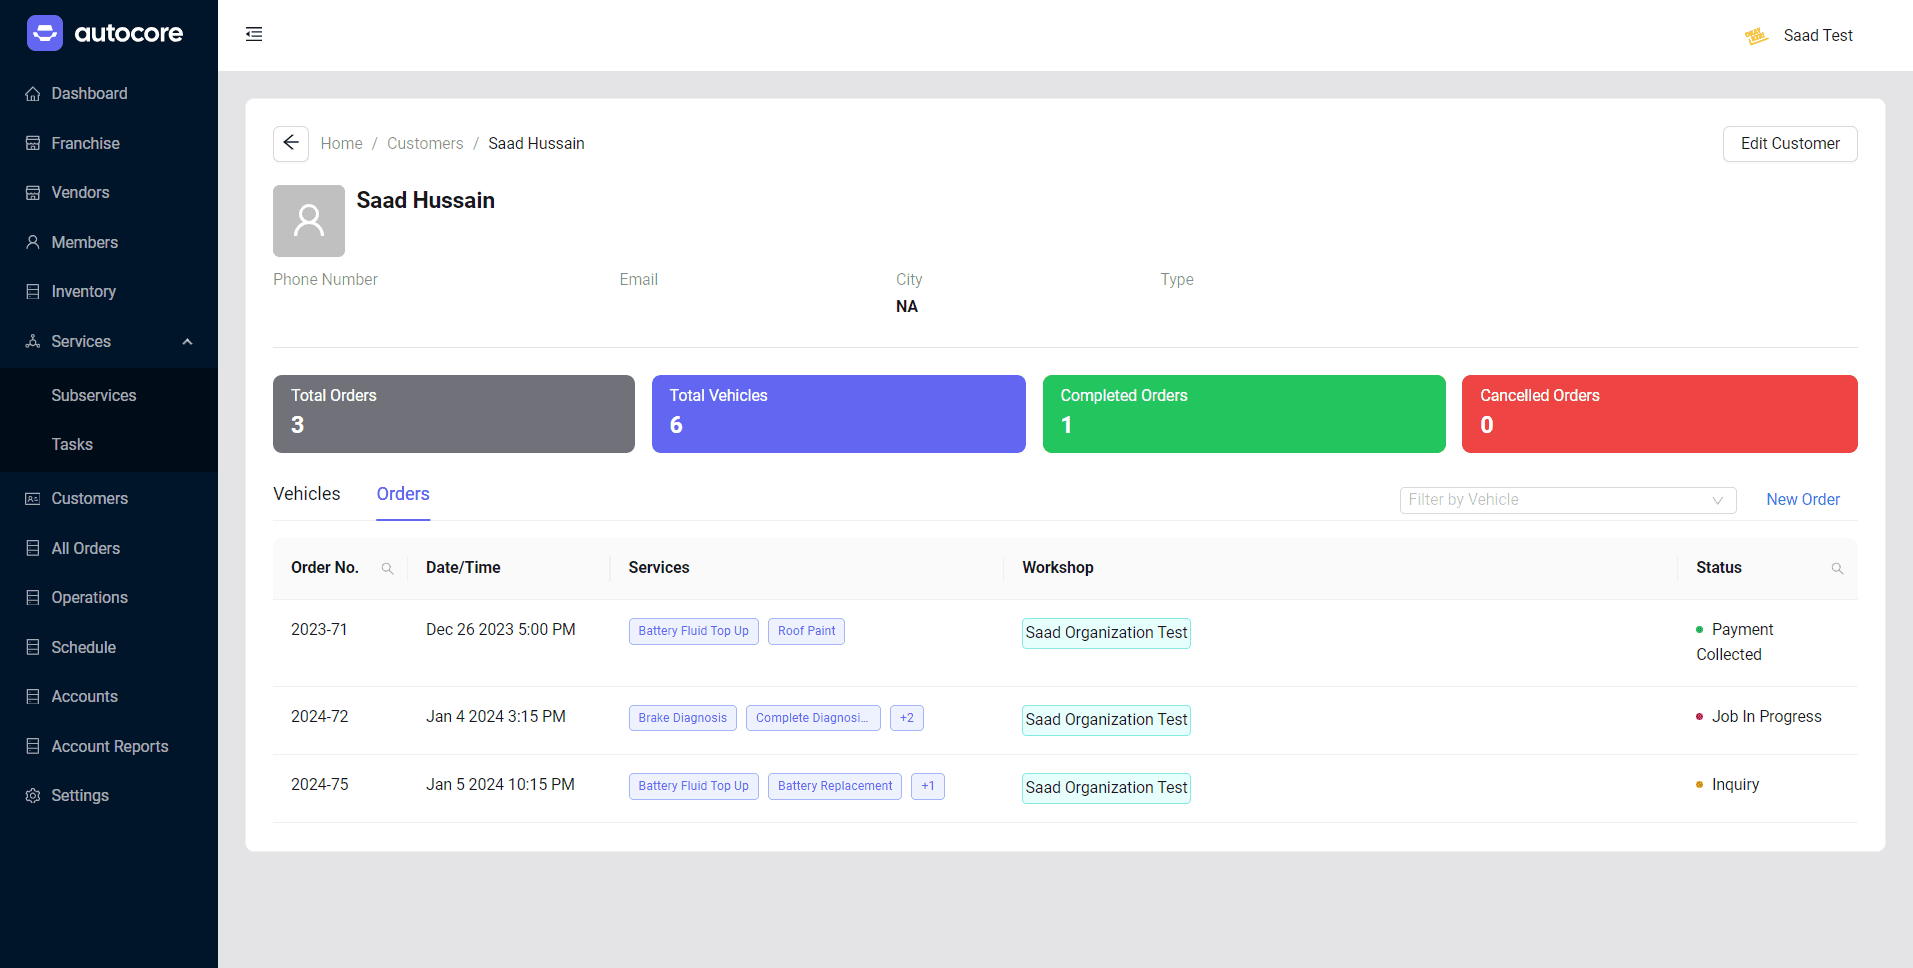Click the Edit Customer button
The width and height of the screenshot is (1913, 968).
(x=1790, y=144)
